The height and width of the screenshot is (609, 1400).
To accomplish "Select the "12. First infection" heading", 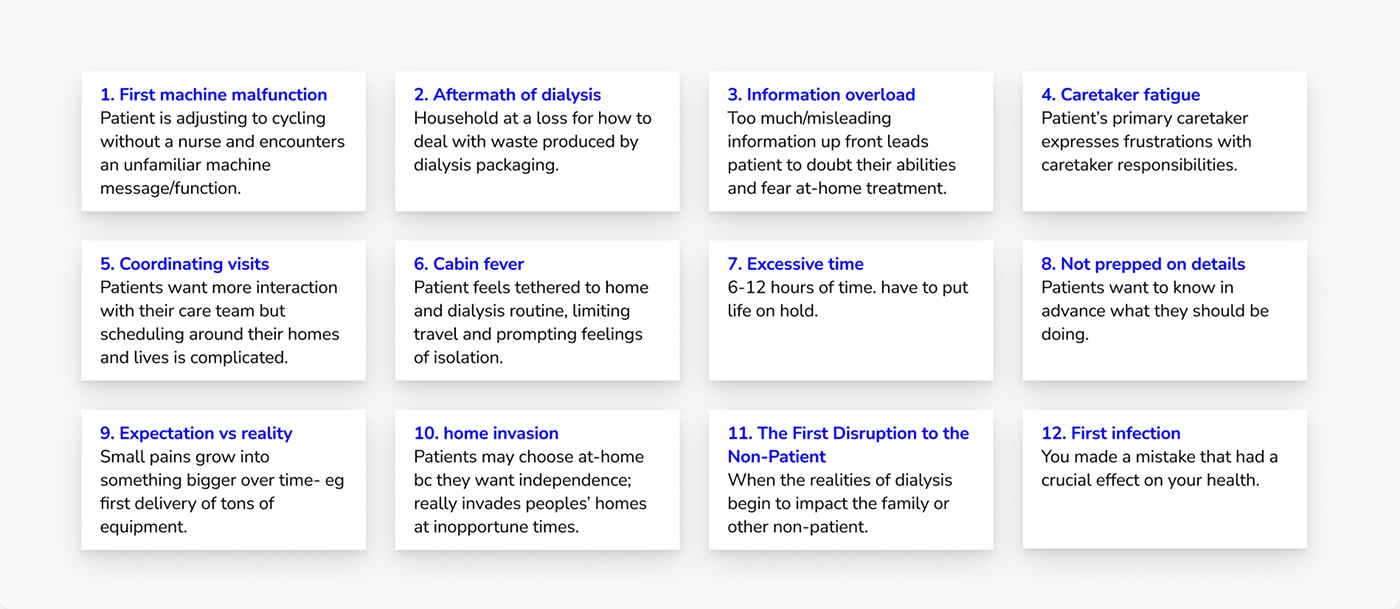I will [1110, 433].
